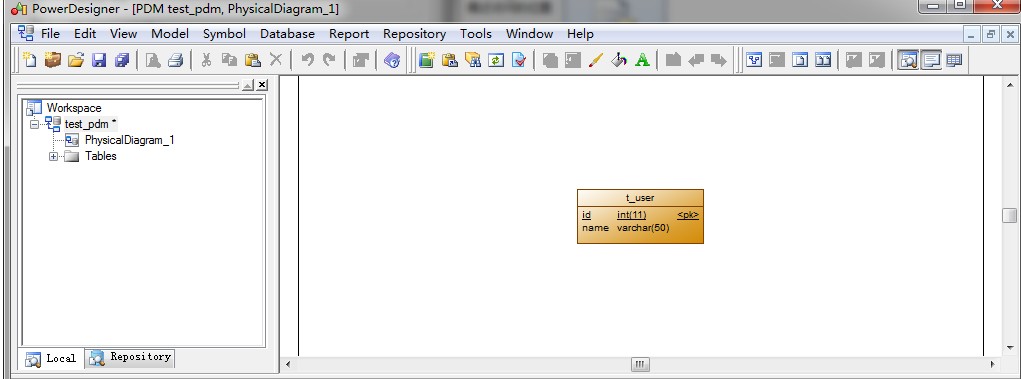Select the t_user table symbol

[x=640, y=216]
